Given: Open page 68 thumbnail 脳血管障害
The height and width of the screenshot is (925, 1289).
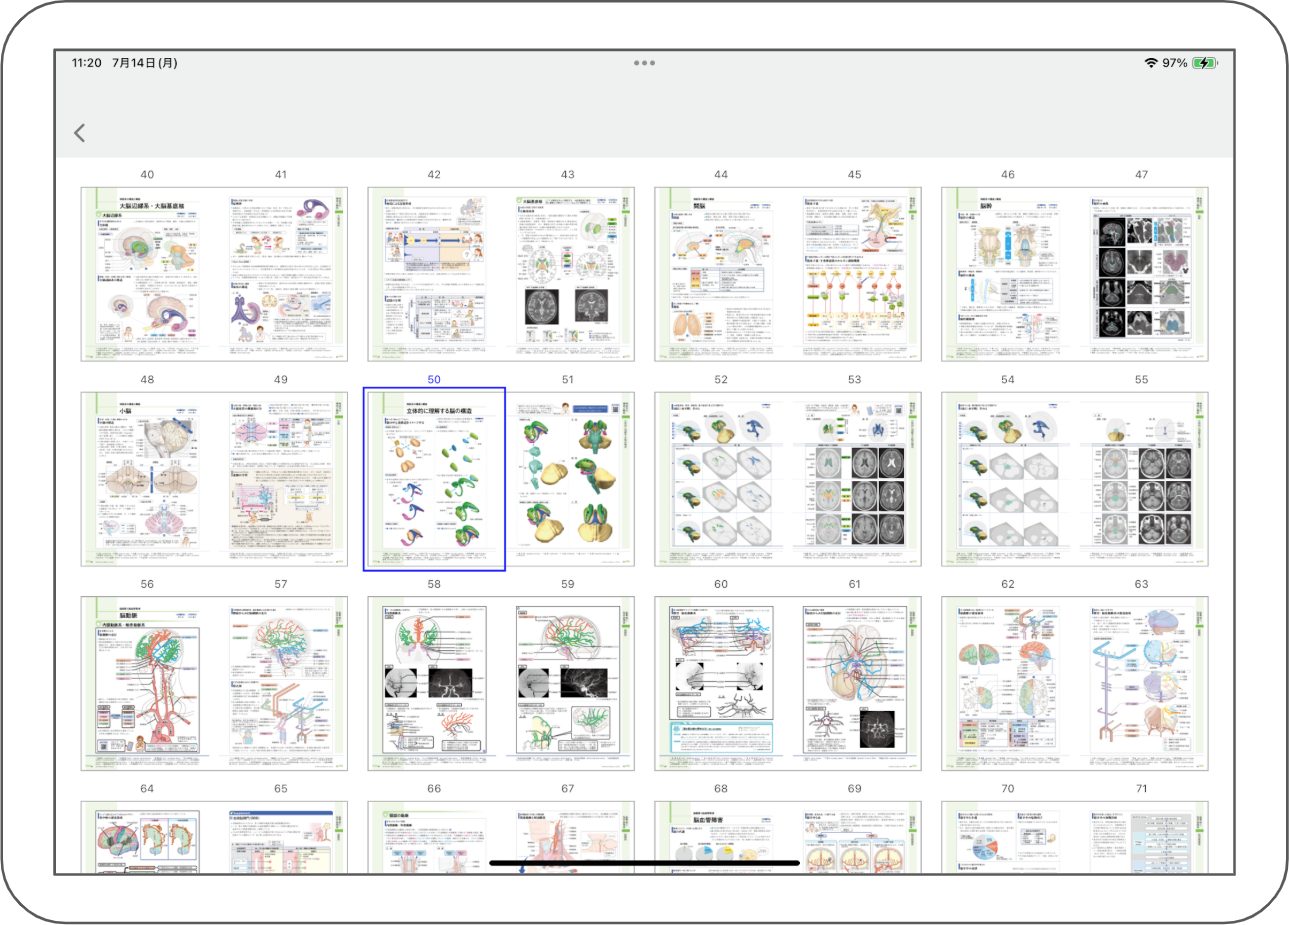Looking at the screenshot, I should (x=721, y=838).
